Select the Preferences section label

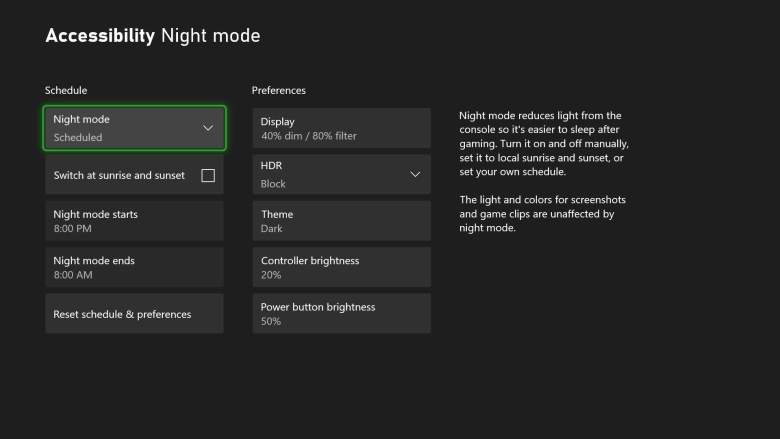pos(279,90)
